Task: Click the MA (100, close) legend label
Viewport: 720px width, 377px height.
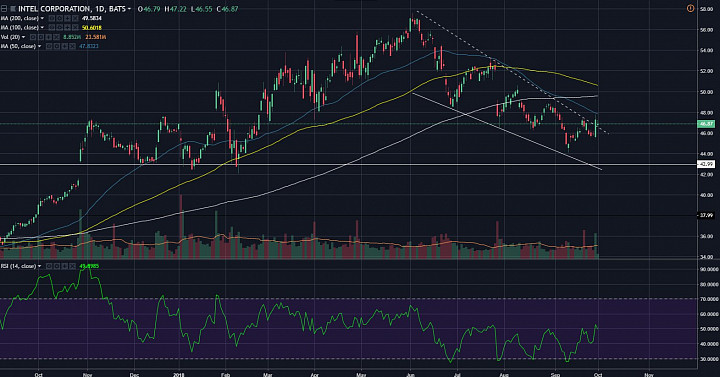Action: [19, 28]
